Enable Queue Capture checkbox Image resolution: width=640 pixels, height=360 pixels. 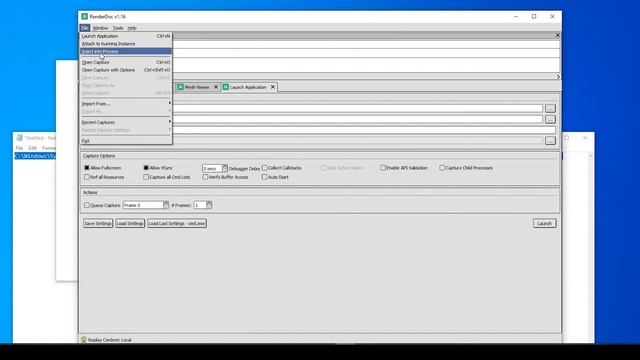pos(87,205)
